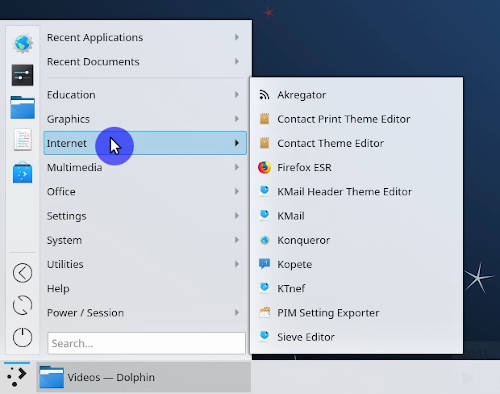This screenshot has width=500, height=394.
Task: Launch KMail text entry
Action: (291, 216)
